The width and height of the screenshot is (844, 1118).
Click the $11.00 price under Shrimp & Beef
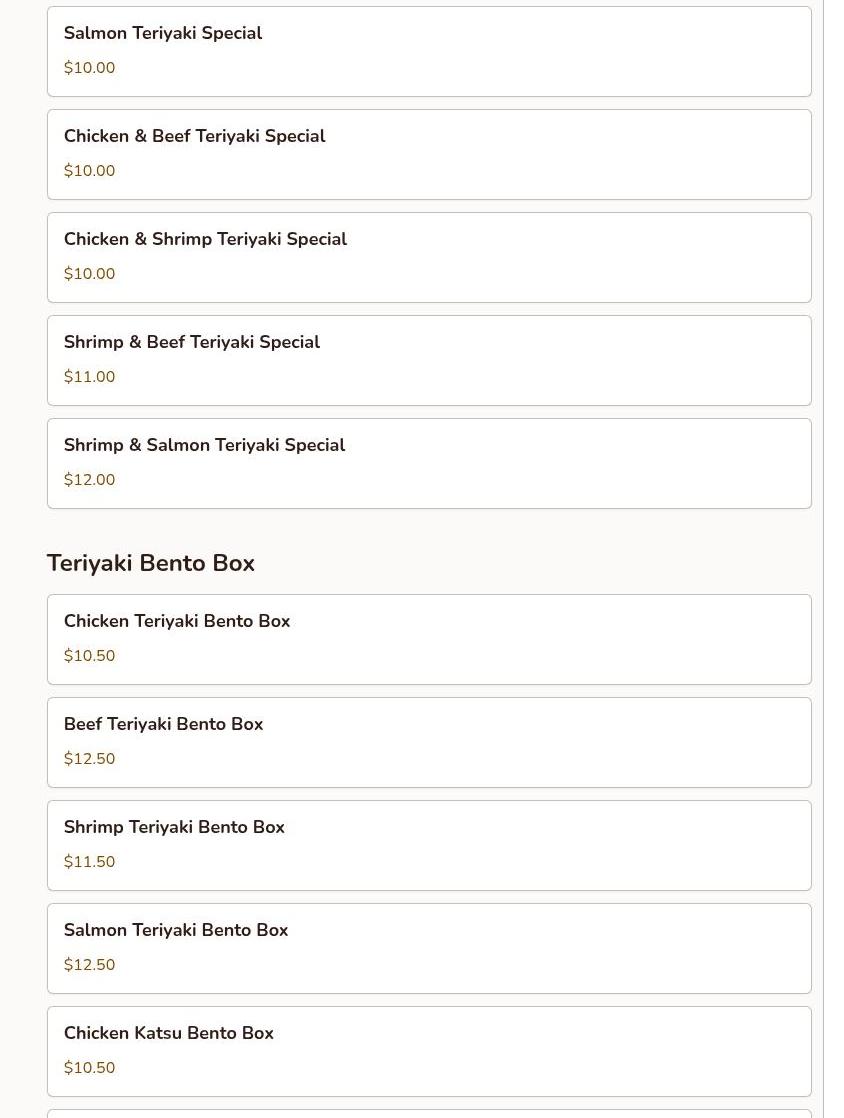[89, 377]
